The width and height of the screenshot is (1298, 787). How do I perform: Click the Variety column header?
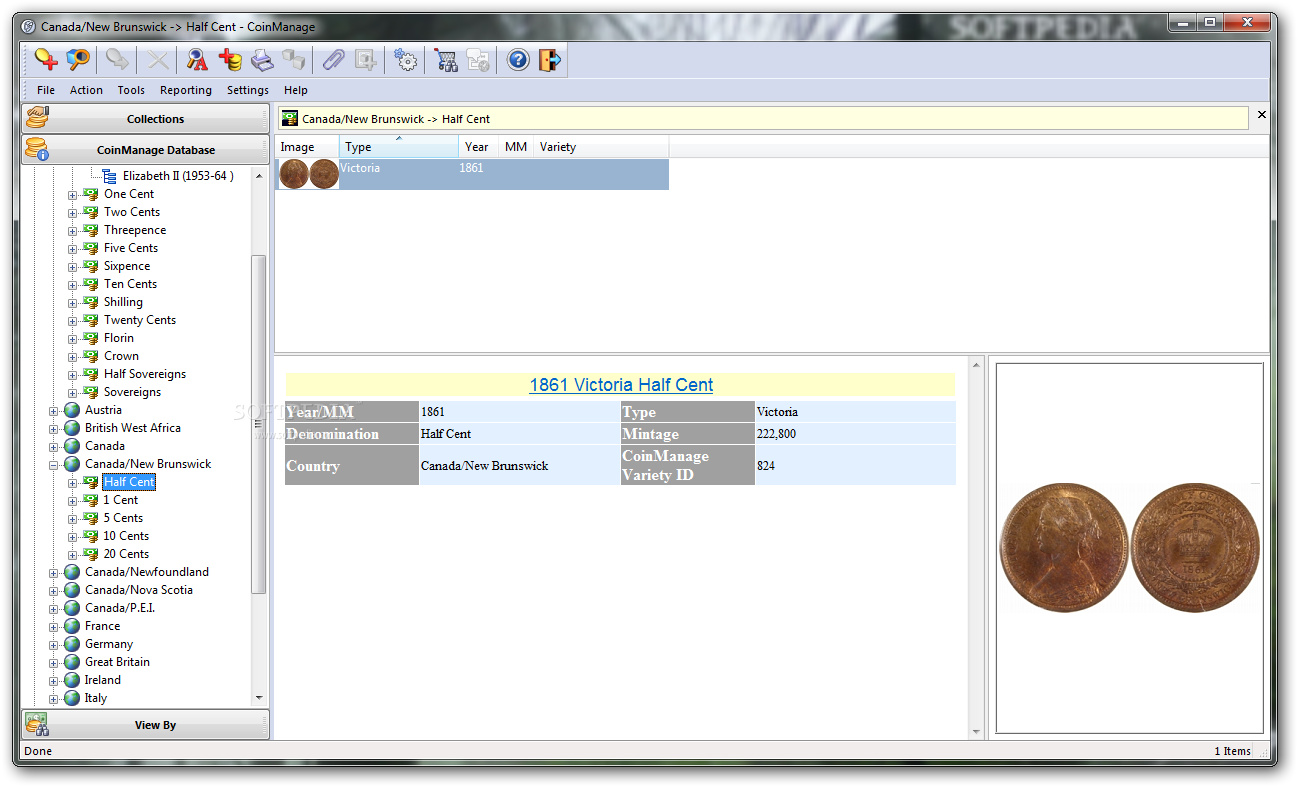pyautogui.click(x=601, y=147)
